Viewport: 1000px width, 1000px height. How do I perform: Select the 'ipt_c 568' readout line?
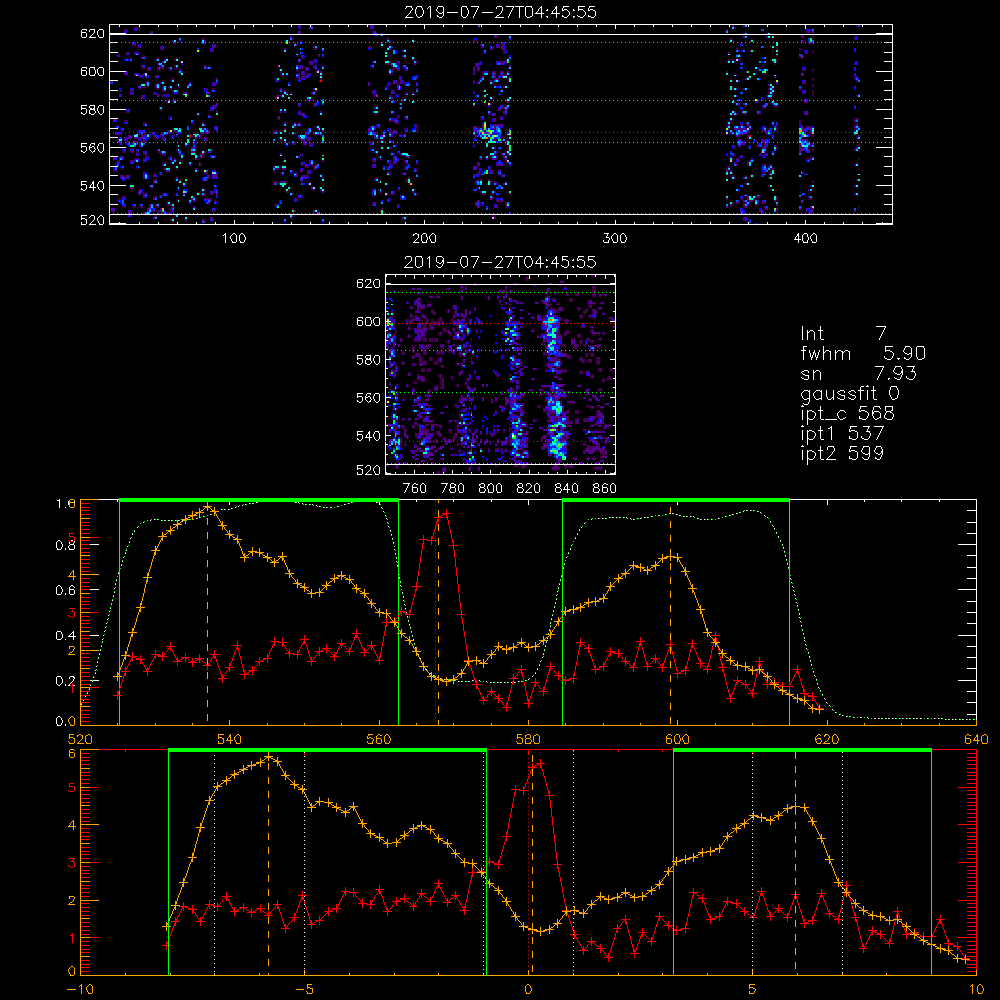(x=848, y=414)
